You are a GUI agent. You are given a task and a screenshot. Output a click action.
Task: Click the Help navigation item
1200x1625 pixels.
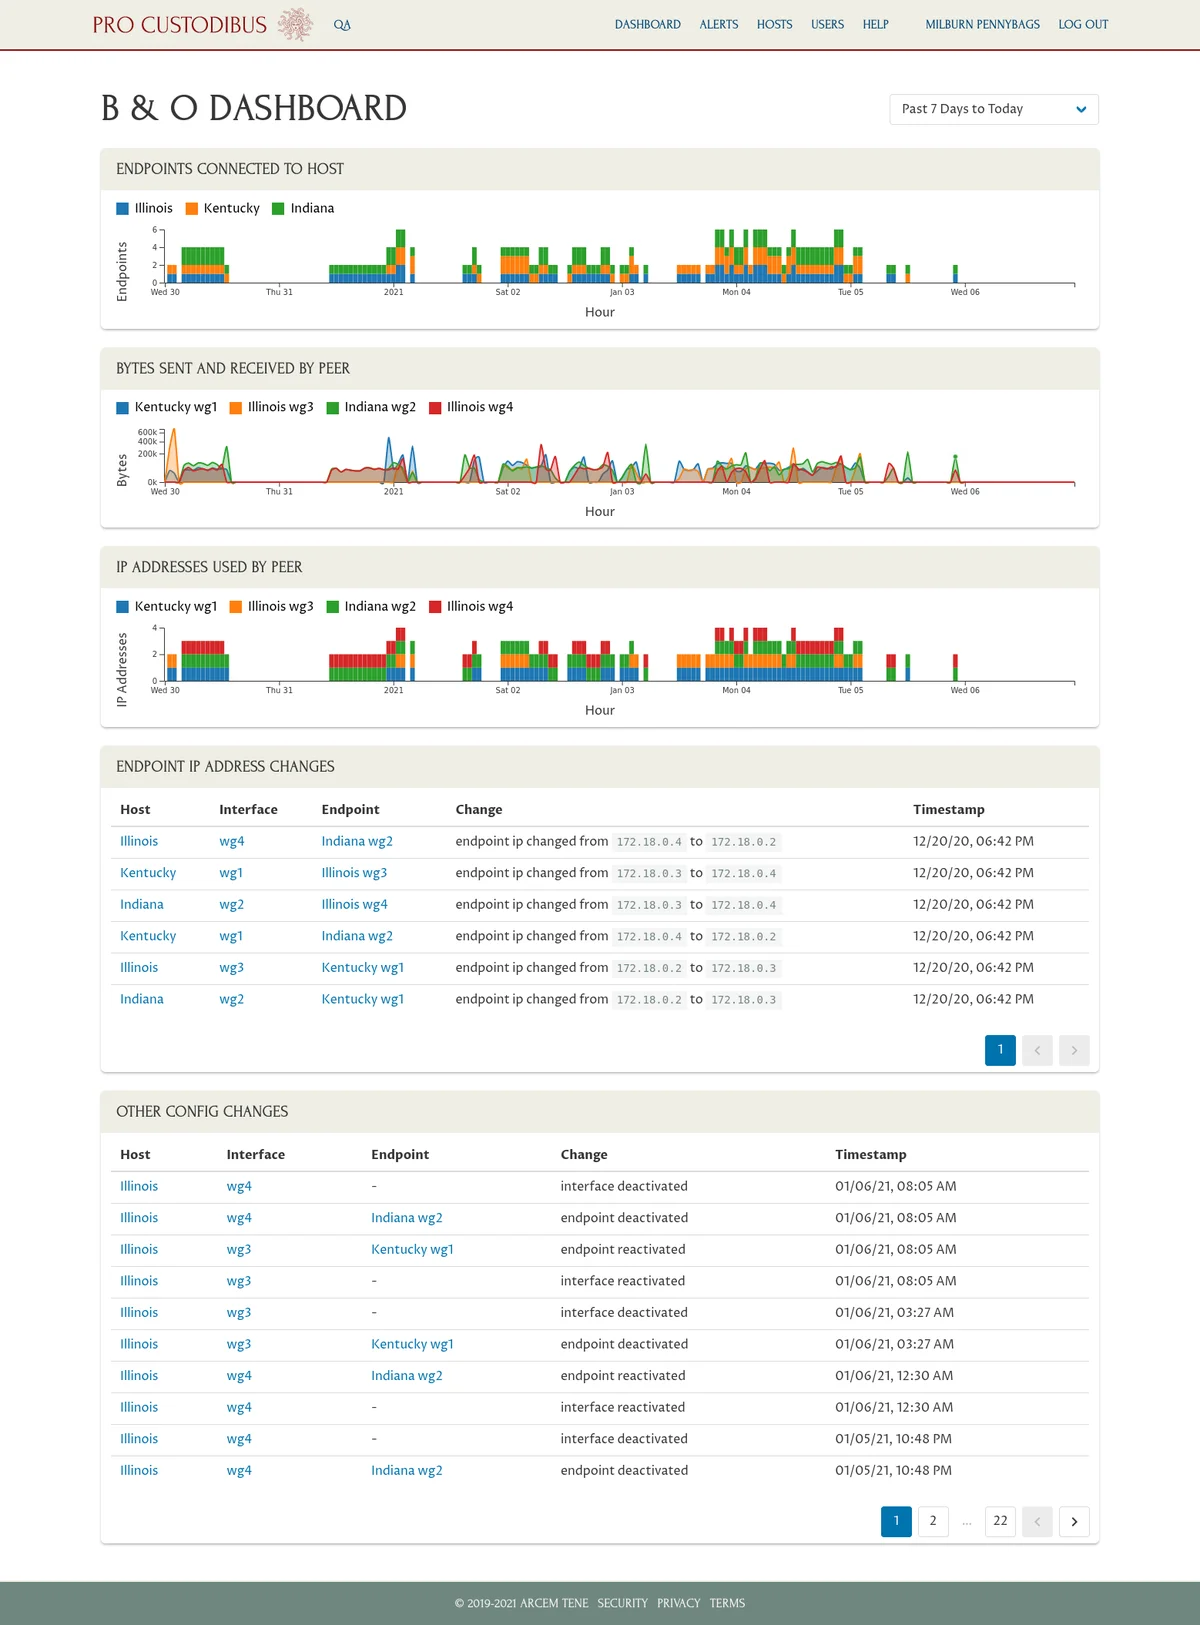(875, 24)
